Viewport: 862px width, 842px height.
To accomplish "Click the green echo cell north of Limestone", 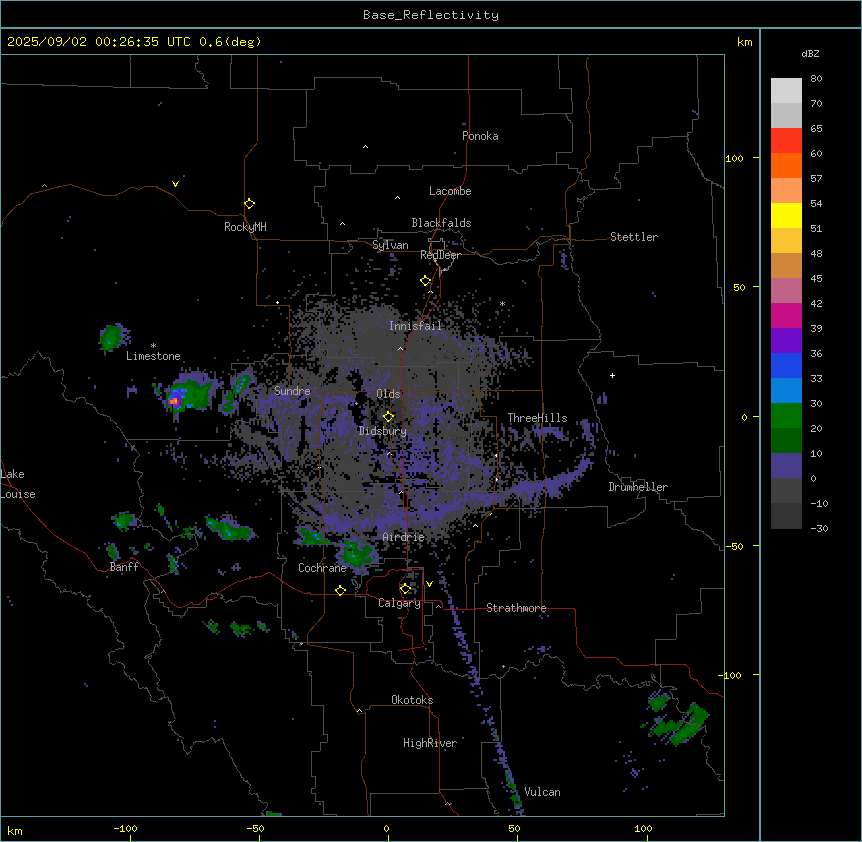I will [113, 337].
